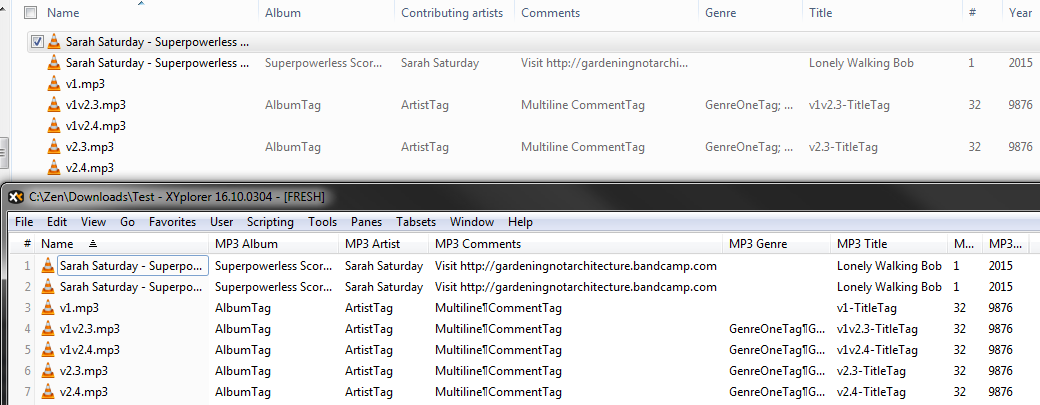Open the Tabsets menu

click(x=417, y=222)
